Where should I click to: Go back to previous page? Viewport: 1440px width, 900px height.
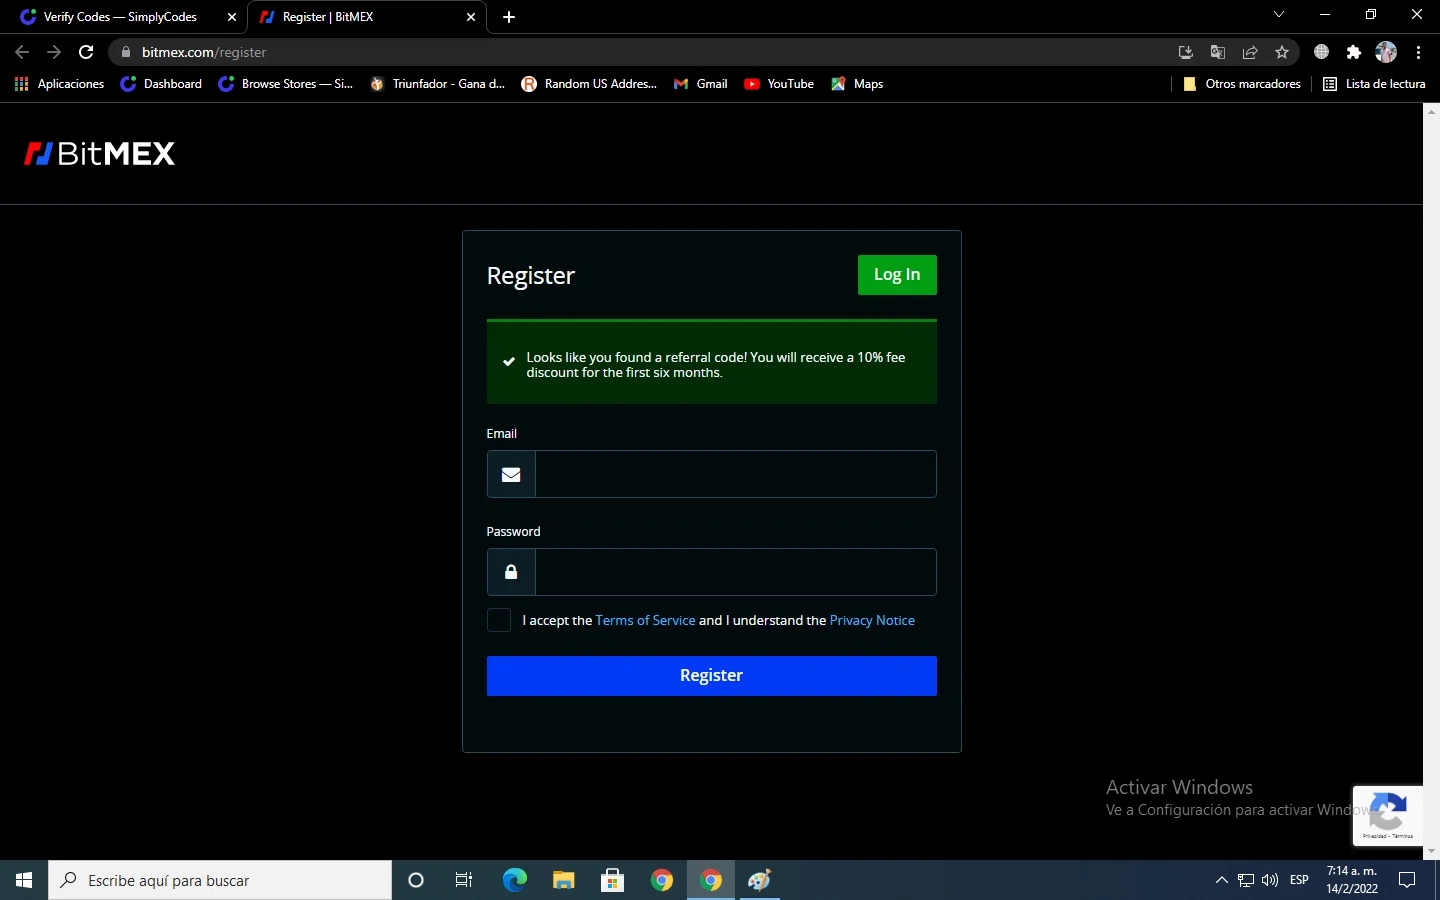[22, 52]
